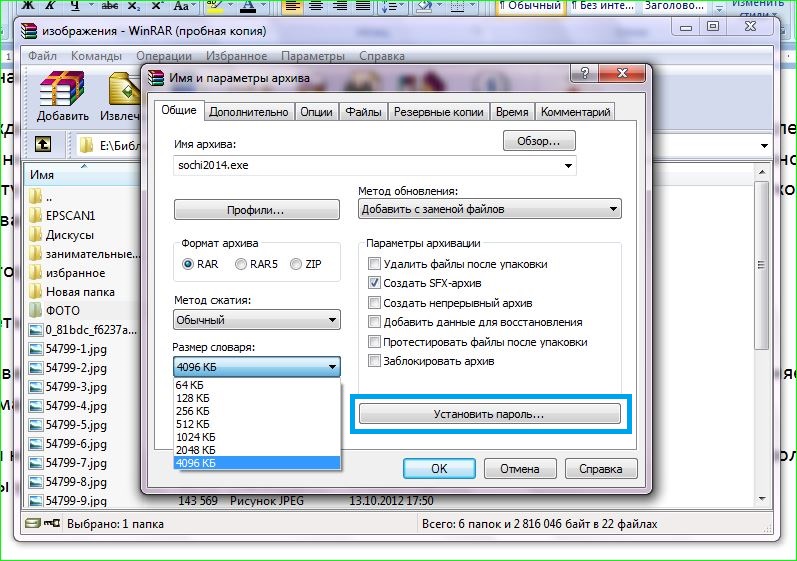797x561 pixels.
Task: Click the ФОТО folder icon
Action: tap(35, 310)
